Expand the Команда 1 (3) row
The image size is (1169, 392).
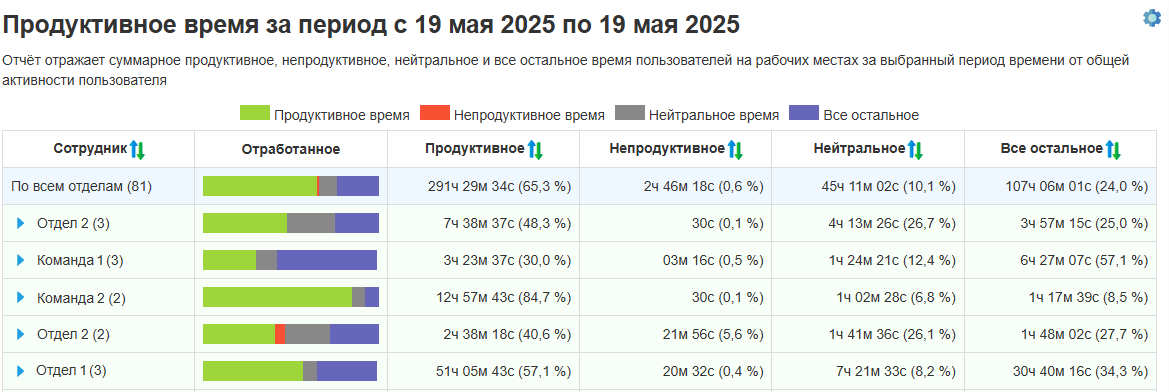point(21,260)
